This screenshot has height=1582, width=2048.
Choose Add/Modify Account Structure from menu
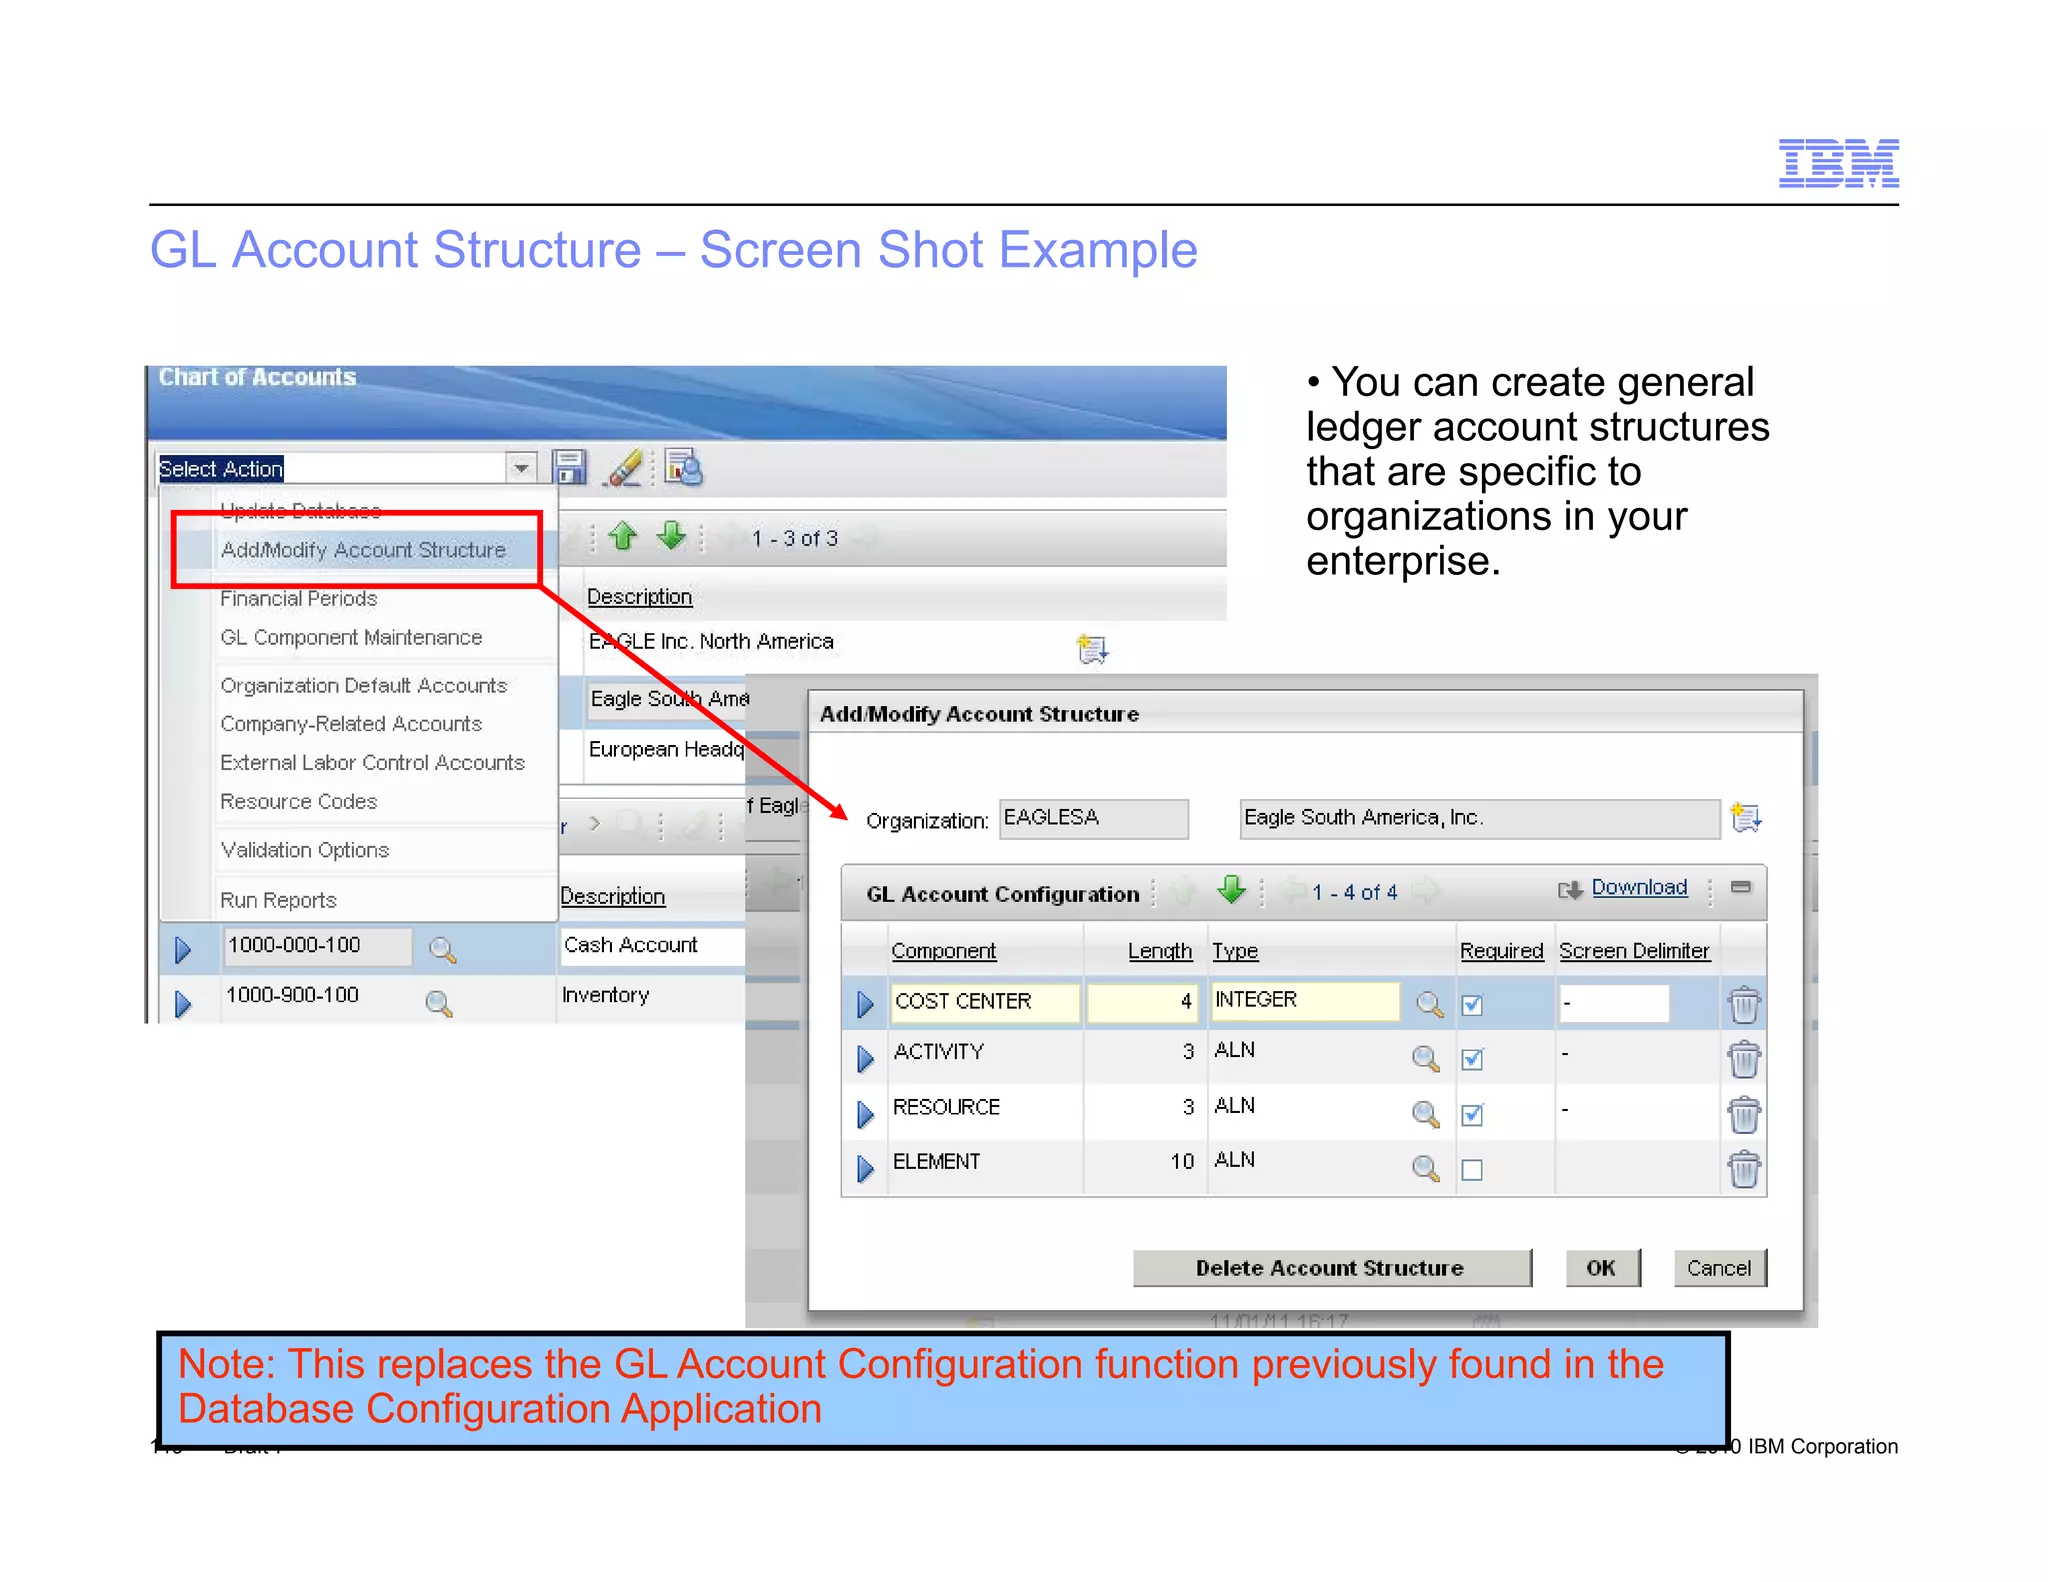pos(363,550)
